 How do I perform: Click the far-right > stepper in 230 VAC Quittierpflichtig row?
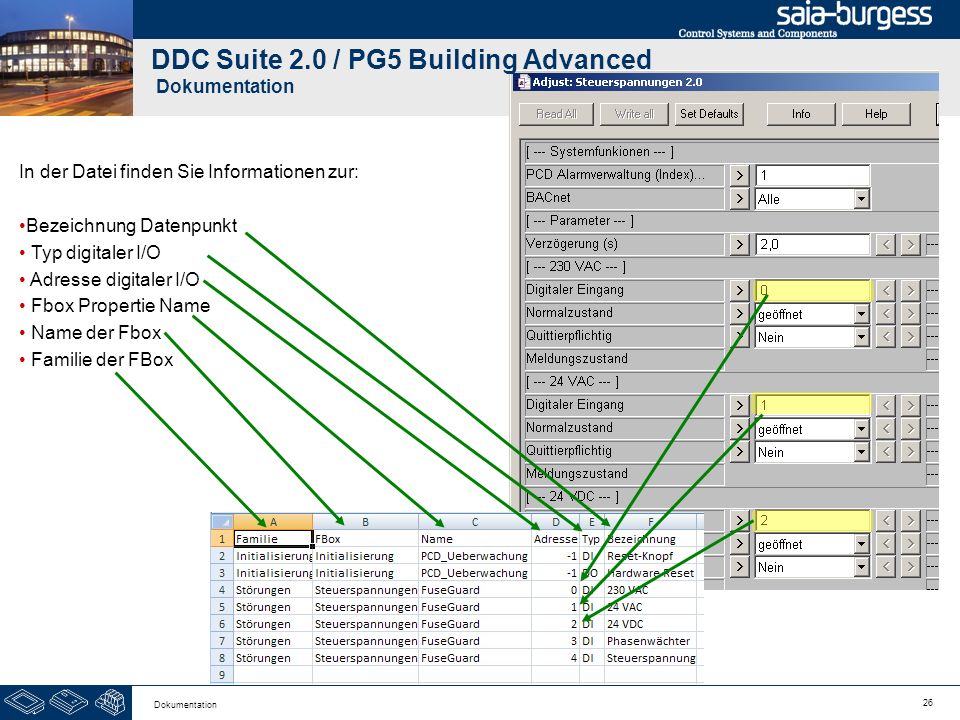click(910, 337)
